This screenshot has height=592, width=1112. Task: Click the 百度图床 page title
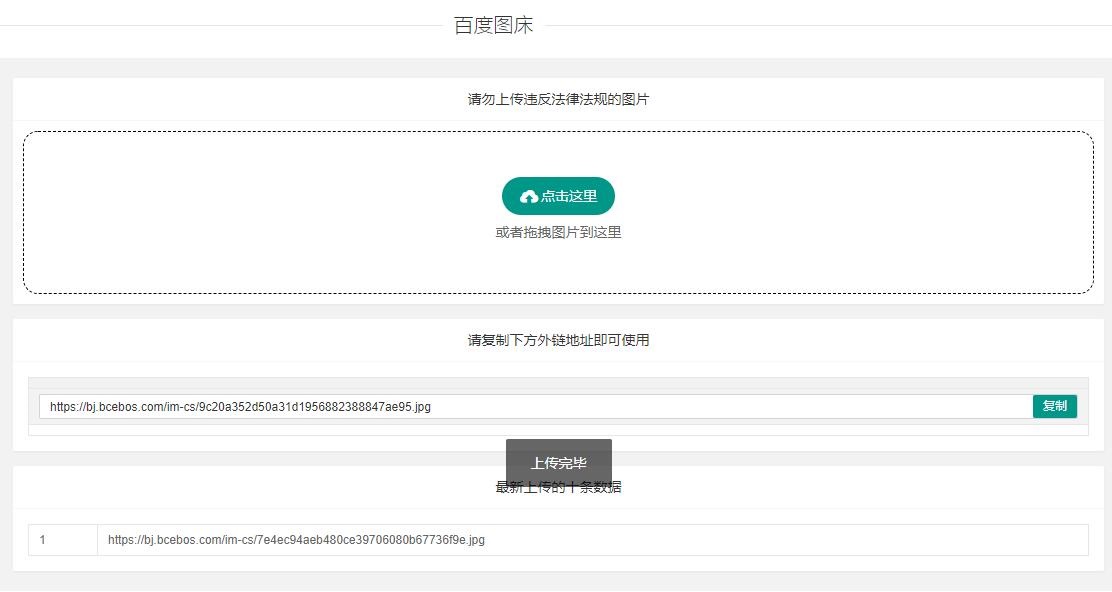[x=494, y=26]
